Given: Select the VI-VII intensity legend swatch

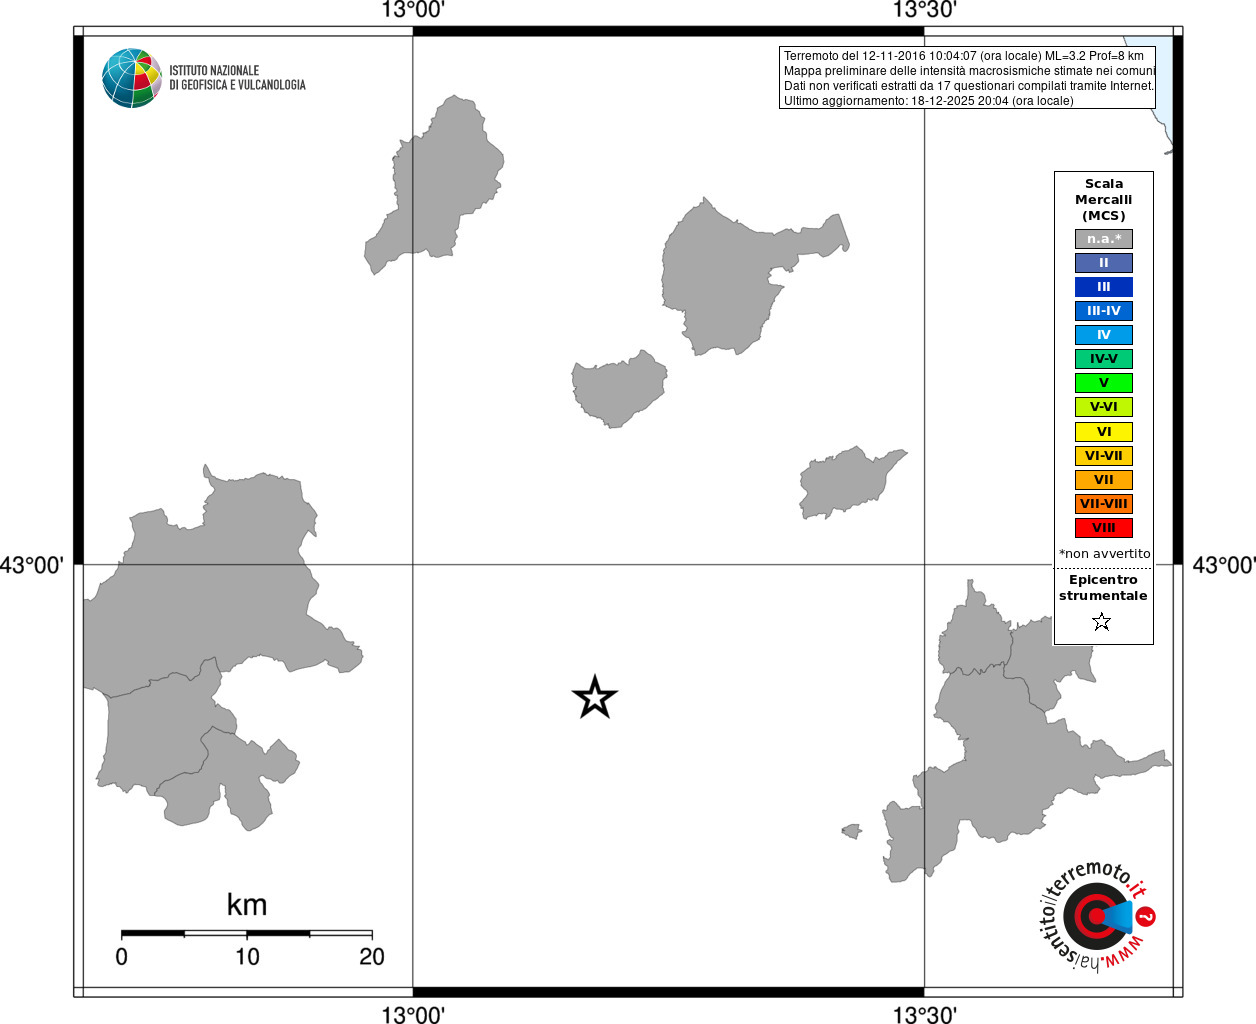Looking at the screenshot, I should tap(1104, 456).
